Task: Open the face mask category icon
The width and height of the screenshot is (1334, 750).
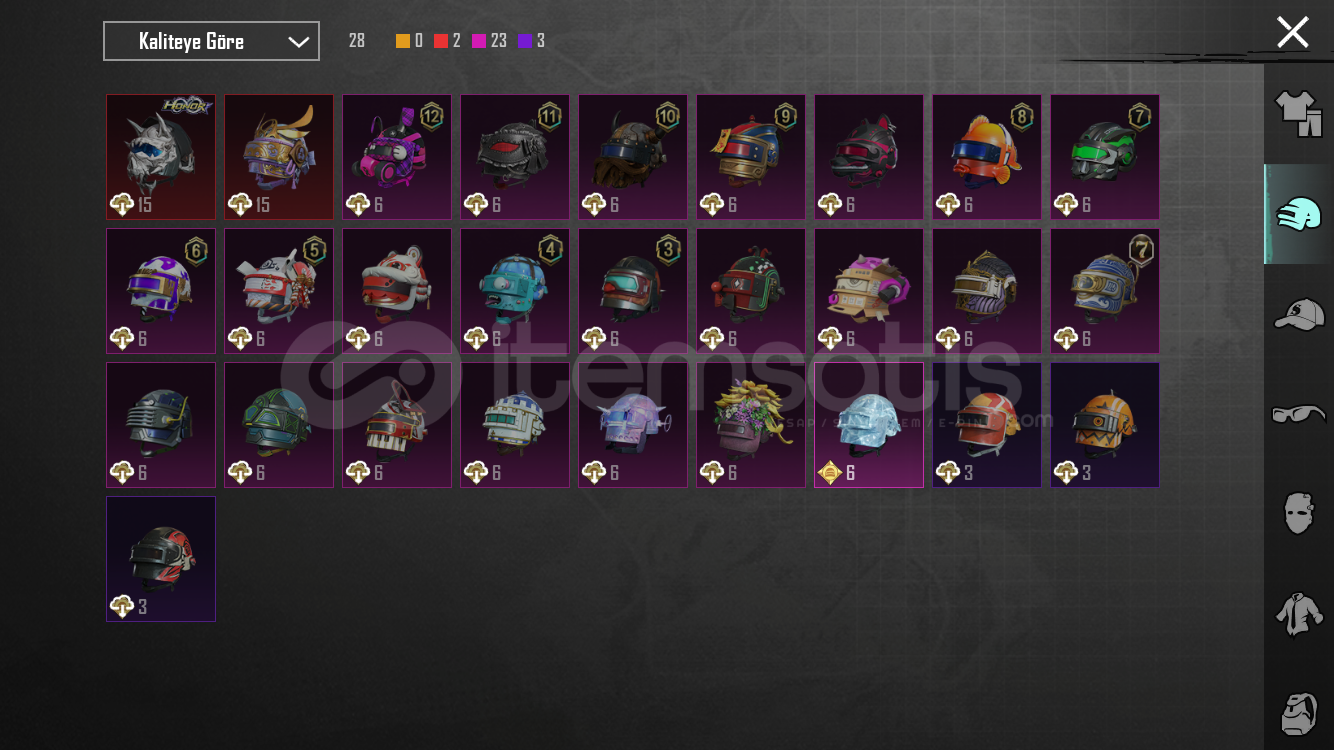Action: (x=1298, y=513)
